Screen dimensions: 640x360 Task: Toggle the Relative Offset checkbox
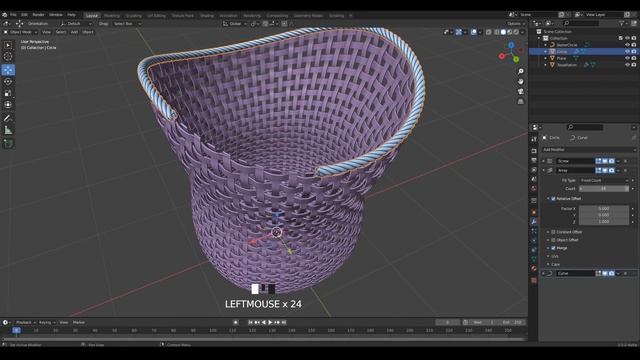553,199
